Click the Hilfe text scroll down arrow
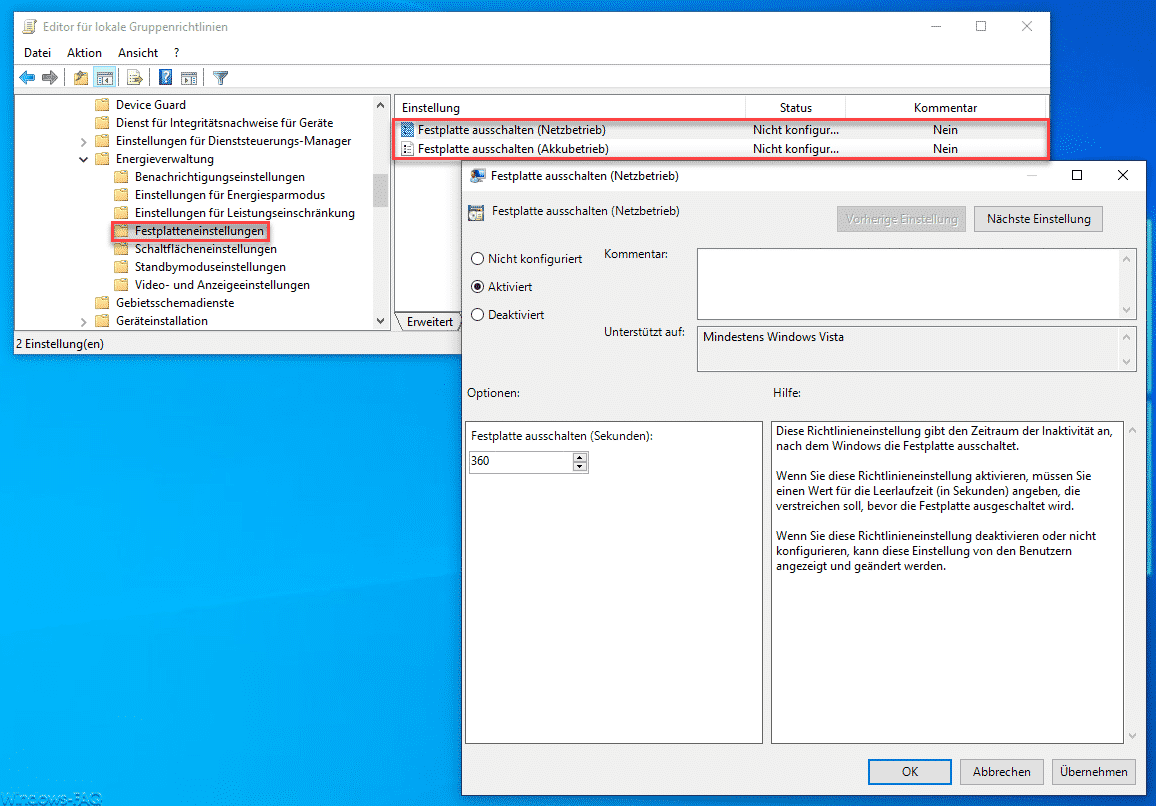The width and height of the screenshot is (1156, 806). pyautogui.click(x=1132, y=736)
